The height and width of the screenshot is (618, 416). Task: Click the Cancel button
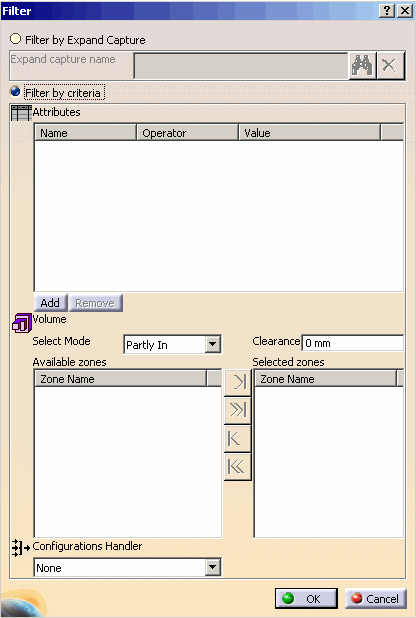click(x=376, y=599)
